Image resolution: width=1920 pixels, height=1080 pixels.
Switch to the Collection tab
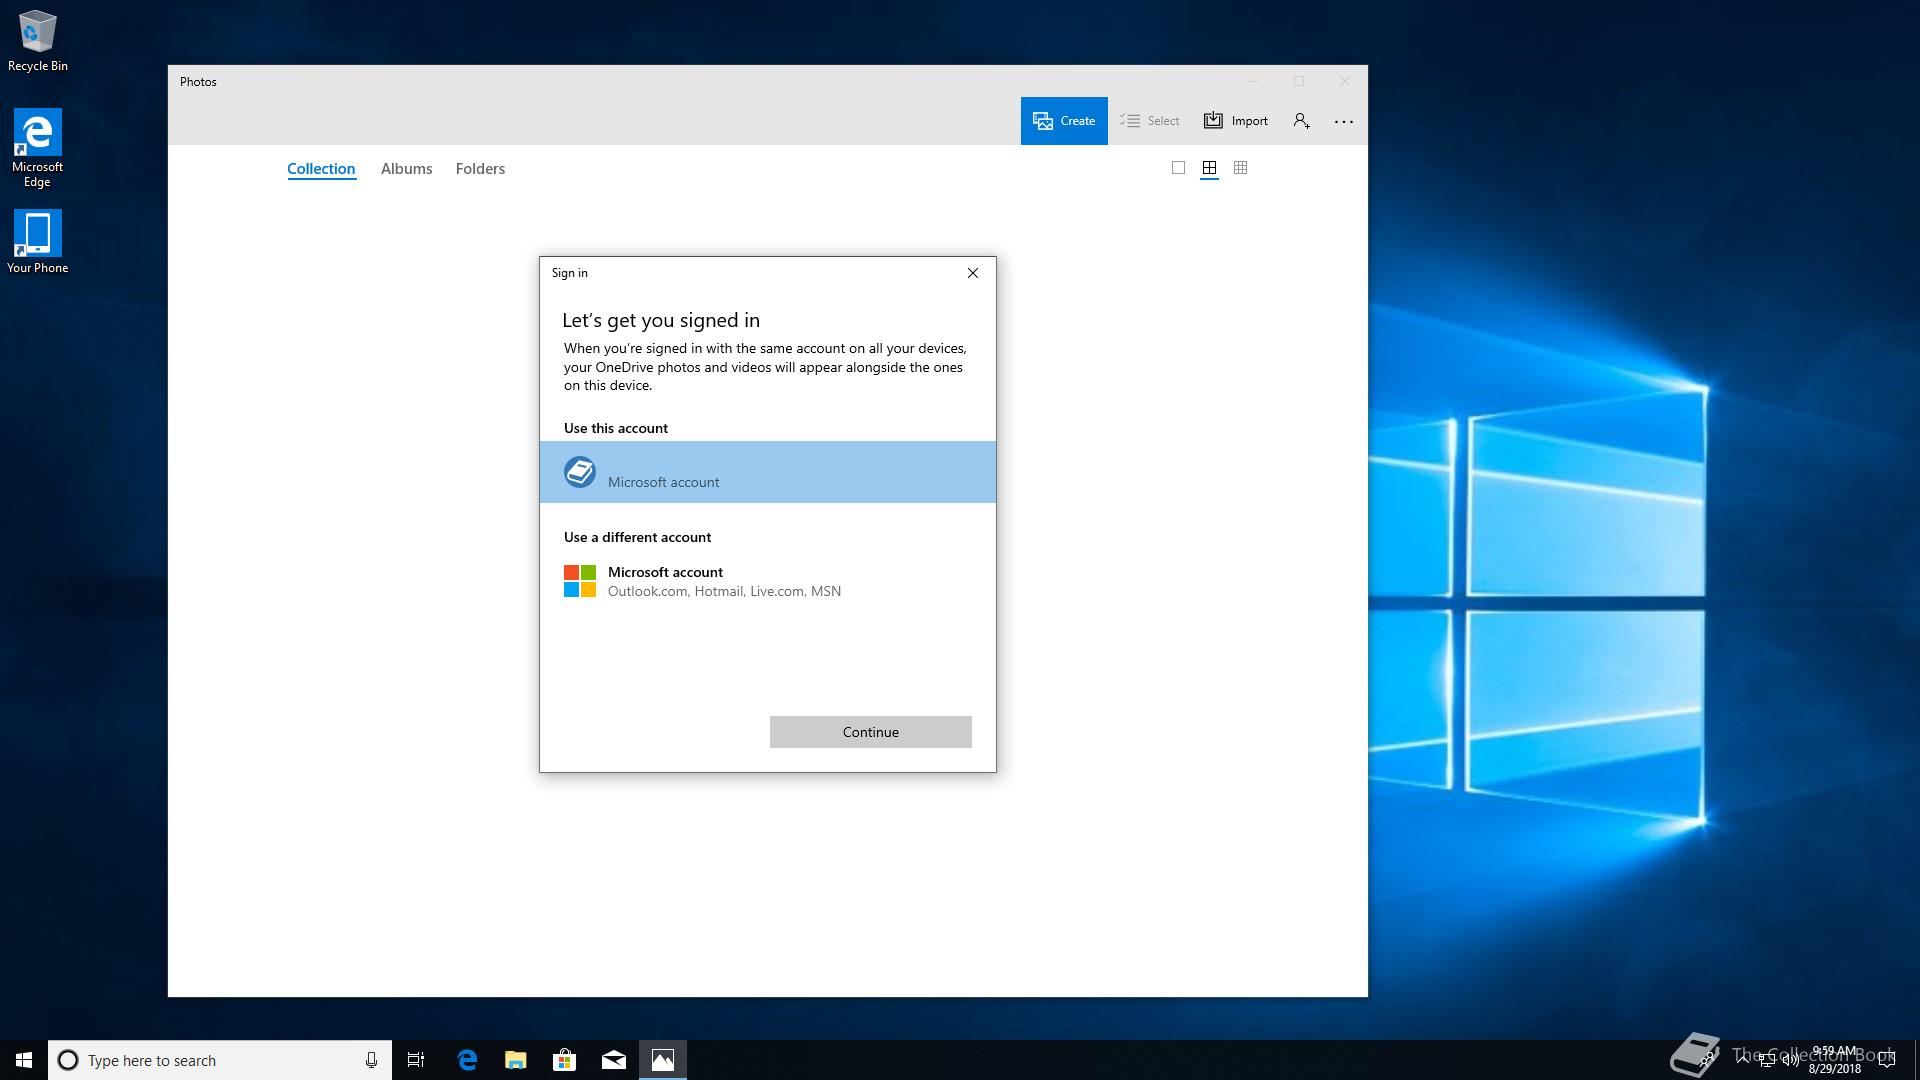pyautogui.click(x=321, y=169)
